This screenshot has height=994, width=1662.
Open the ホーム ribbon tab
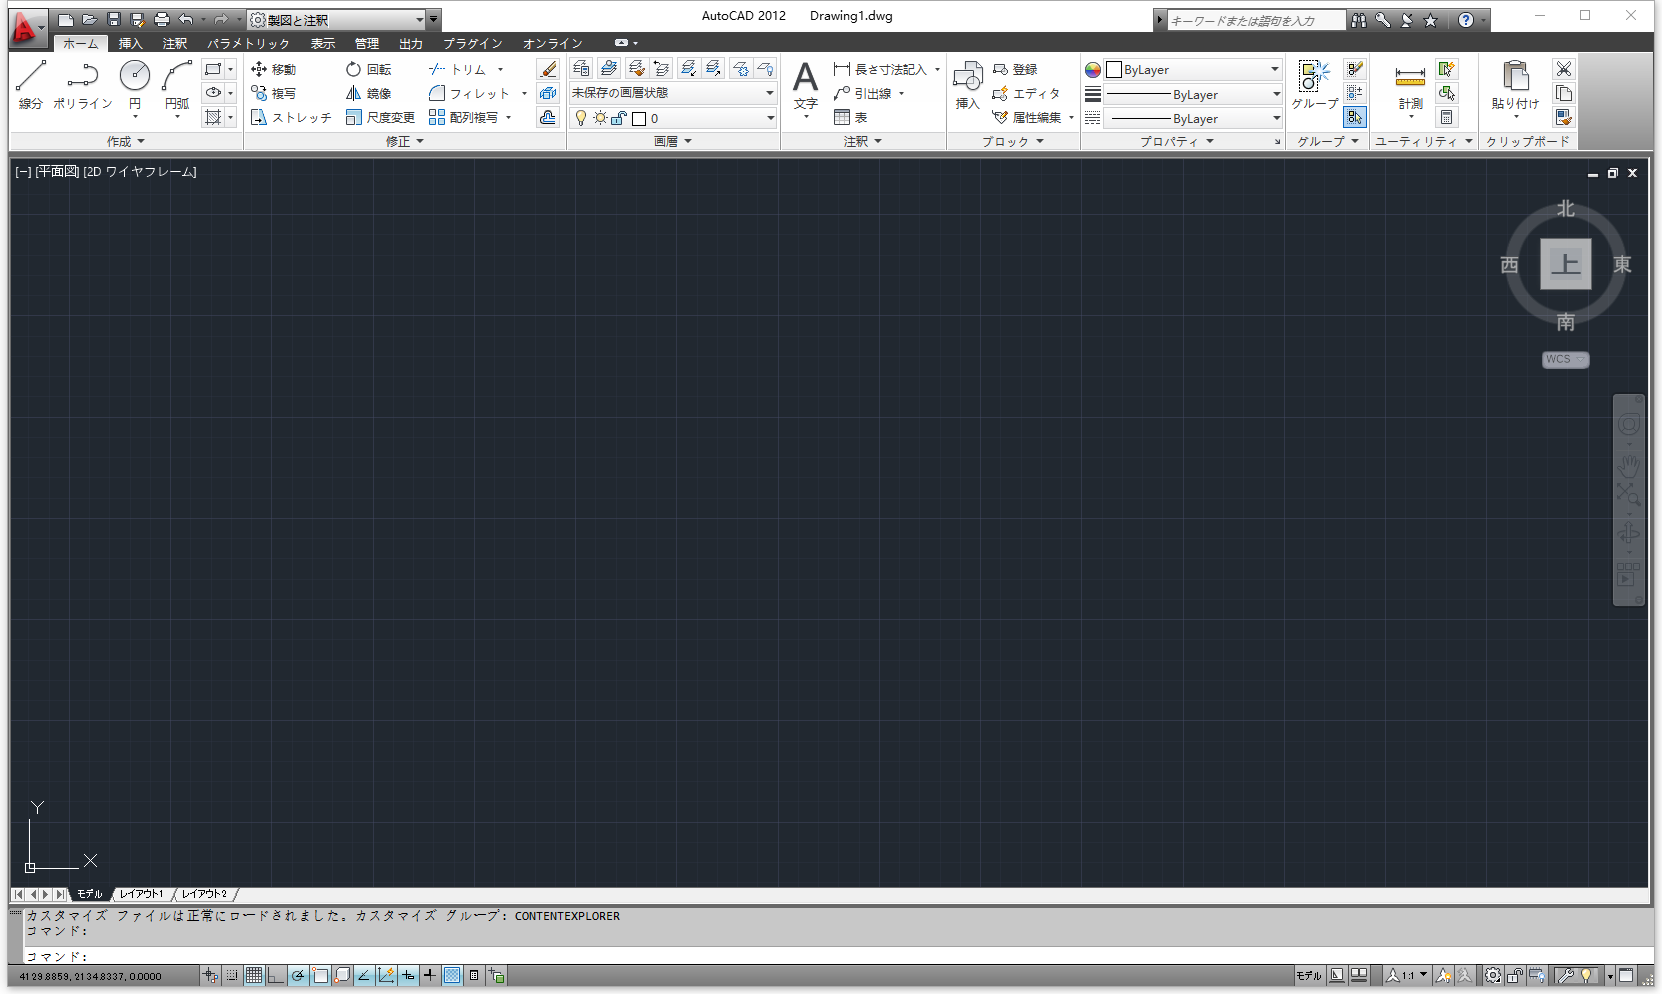81,43
